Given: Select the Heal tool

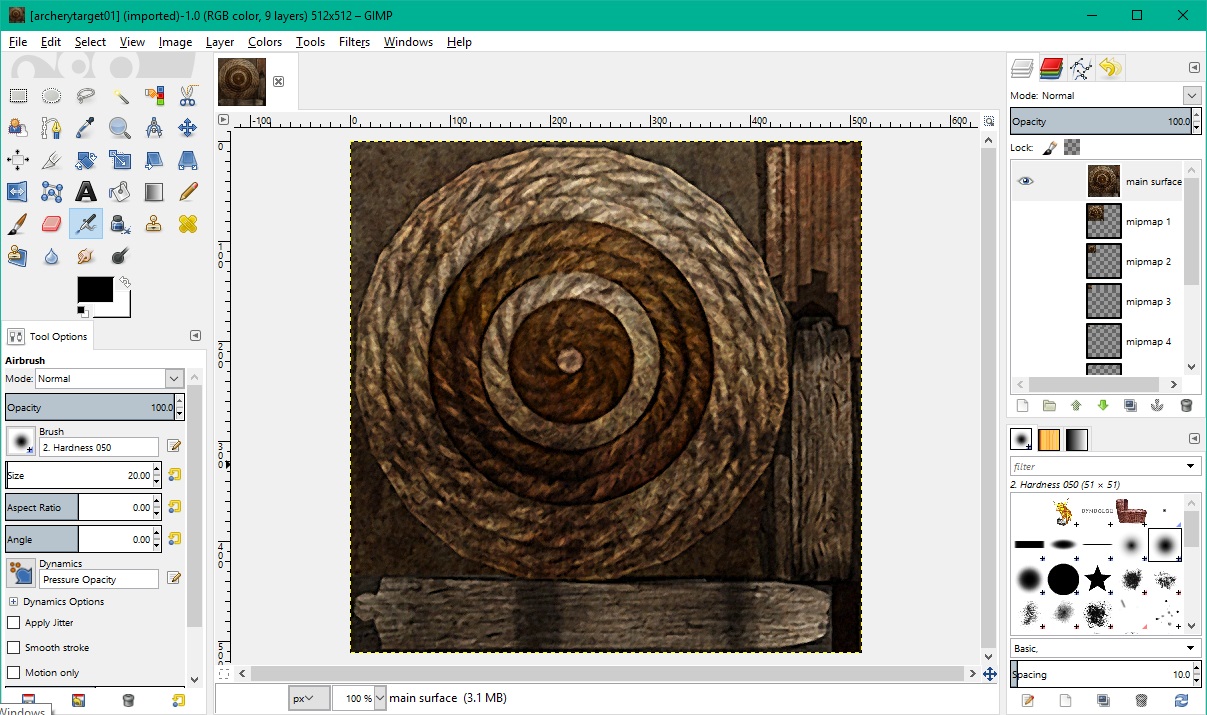Looking at the screenshot, I should (187, 224).
